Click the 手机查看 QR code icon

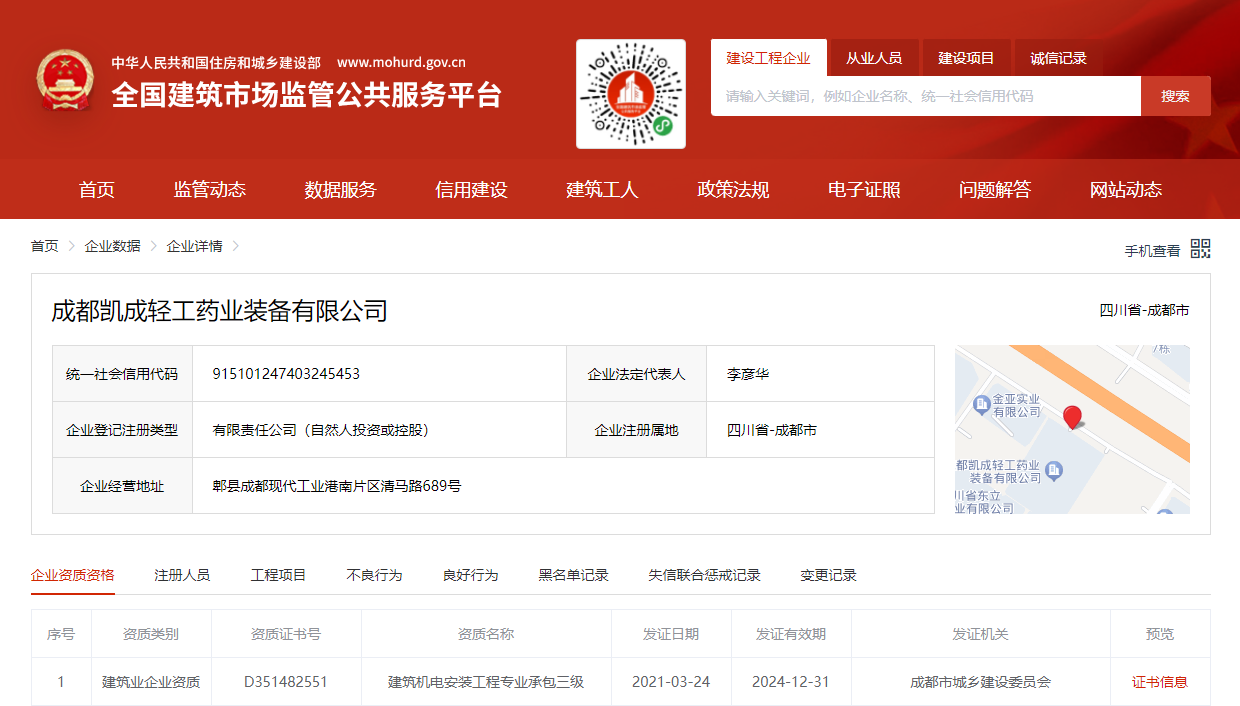1200,249
